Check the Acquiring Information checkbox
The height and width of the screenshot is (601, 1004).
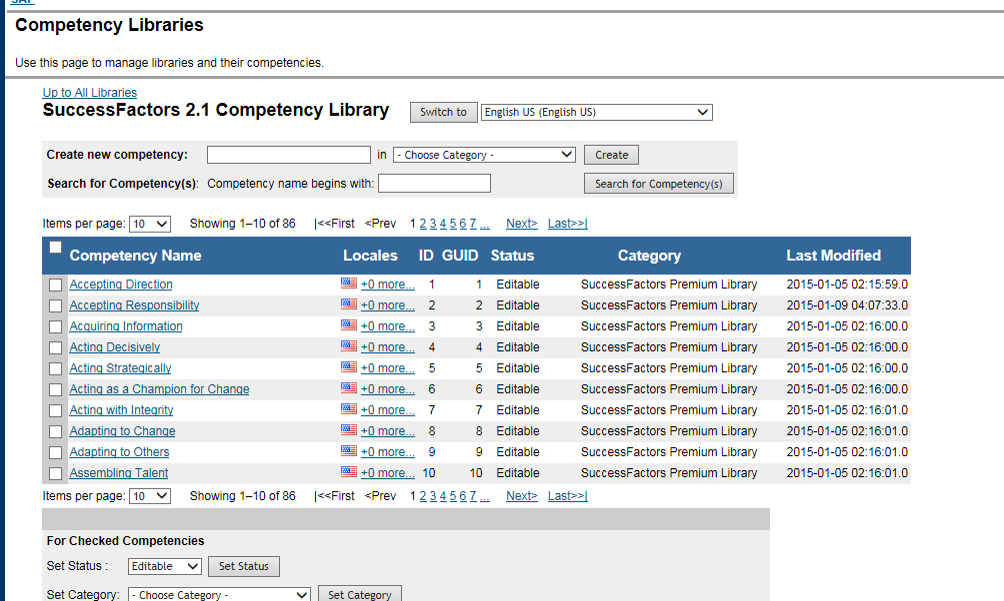[56, 327]
